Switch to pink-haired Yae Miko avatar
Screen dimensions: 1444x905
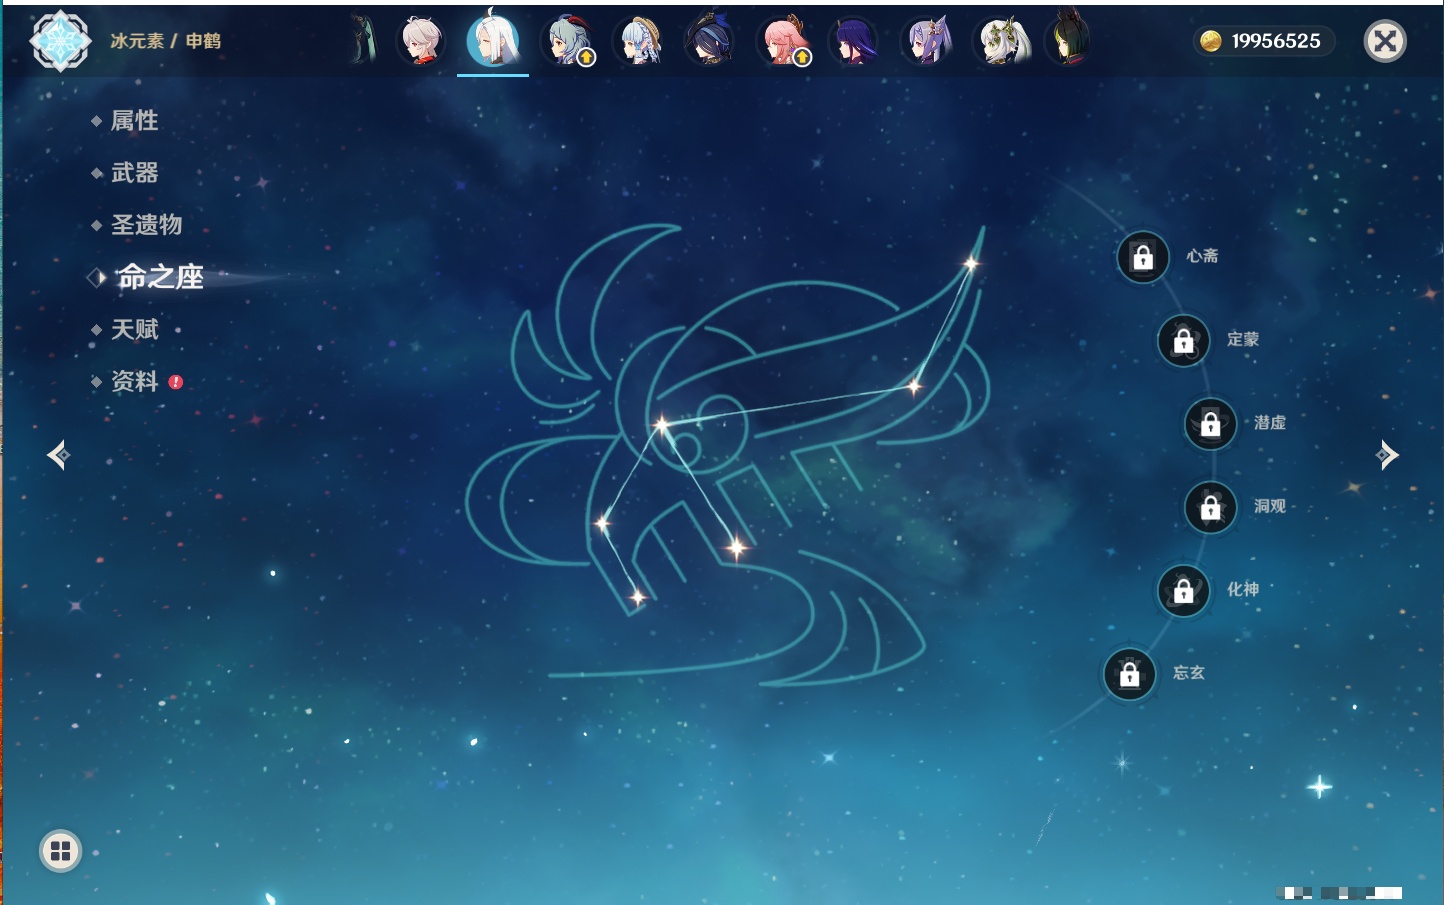click(x=782, y=41)
